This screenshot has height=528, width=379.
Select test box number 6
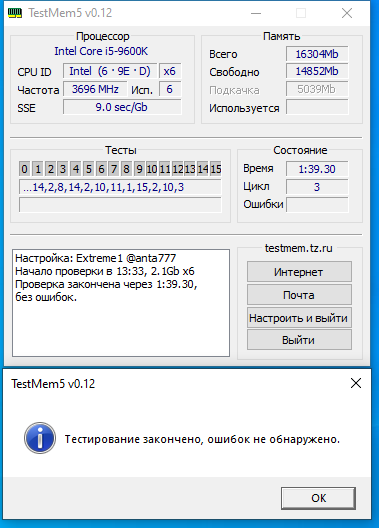tap(101, 169)
